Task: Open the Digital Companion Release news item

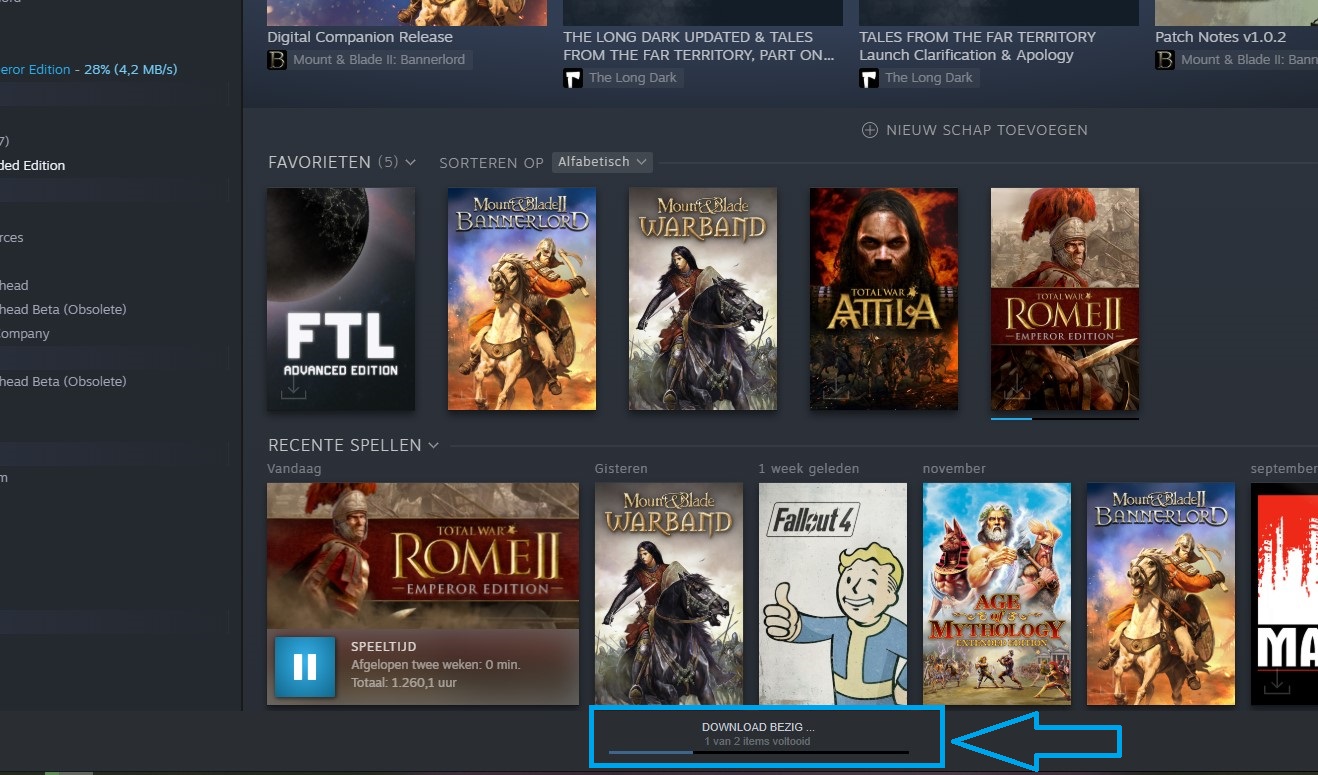Action: tap(359, 36)
